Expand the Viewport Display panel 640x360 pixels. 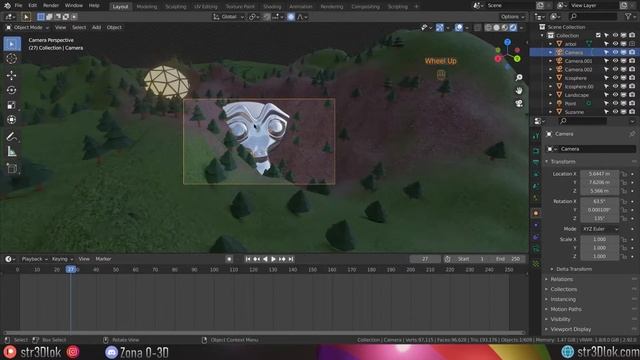click(570, 329)
